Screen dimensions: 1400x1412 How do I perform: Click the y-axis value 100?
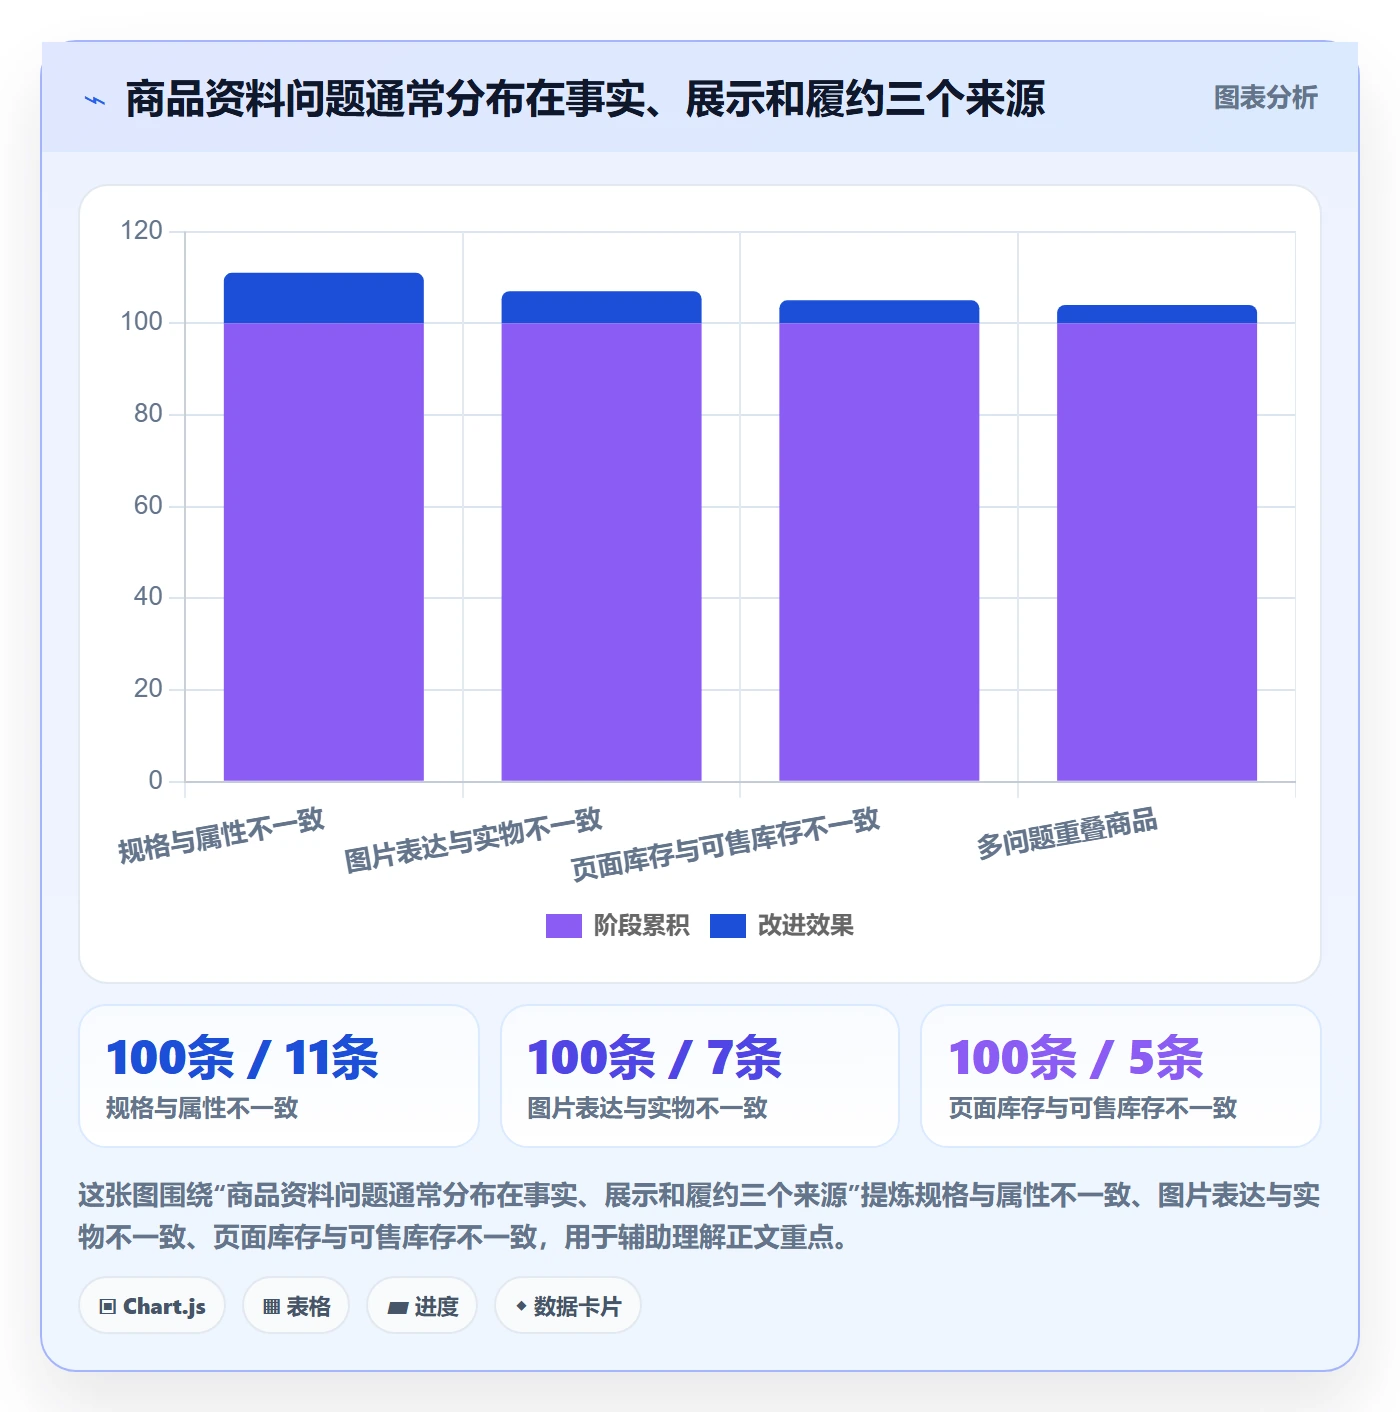click(x=141, y=322)
